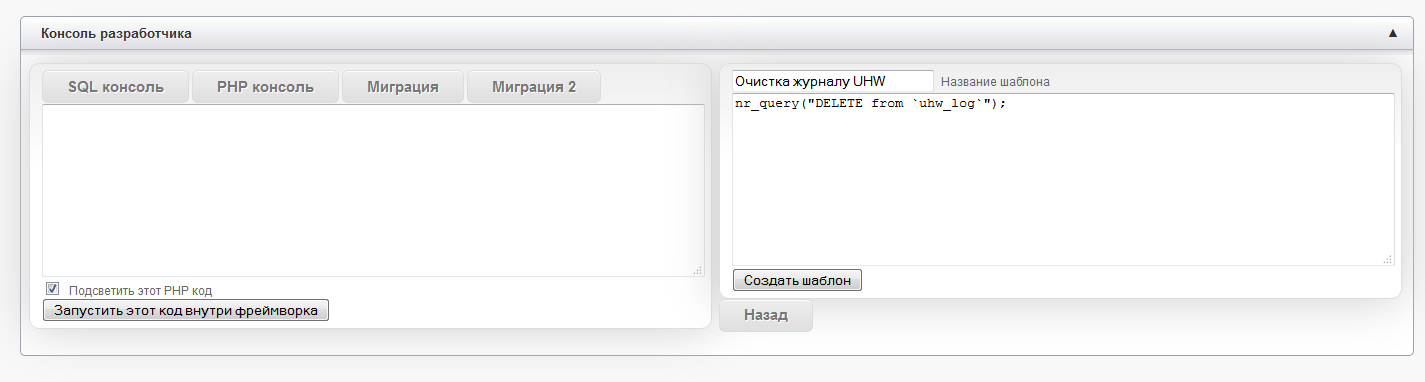Collapse the Консоль разработчика panel with the triangle
This screenshot has height=382, width=1425.
[1392, 33]
